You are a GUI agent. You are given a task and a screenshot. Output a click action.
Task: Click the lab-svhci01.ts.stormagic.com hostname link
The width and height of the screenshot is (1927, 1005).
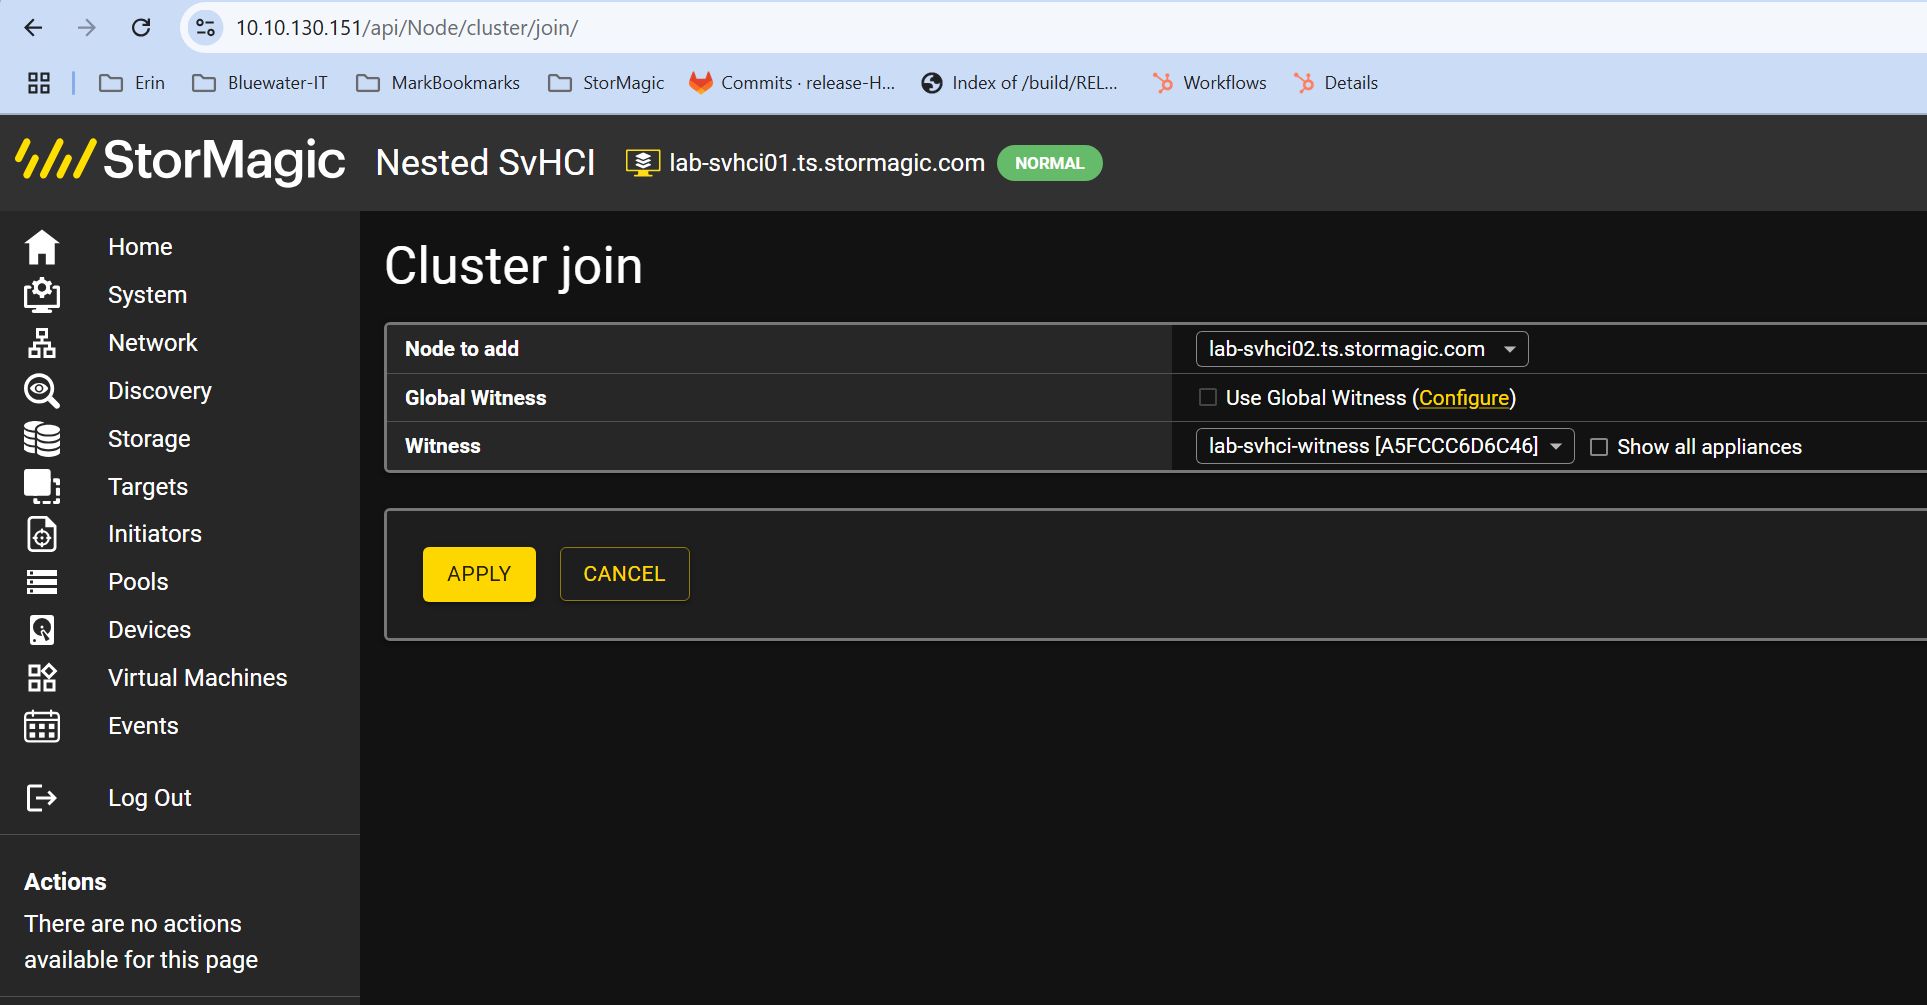click(x=827, y=163)
